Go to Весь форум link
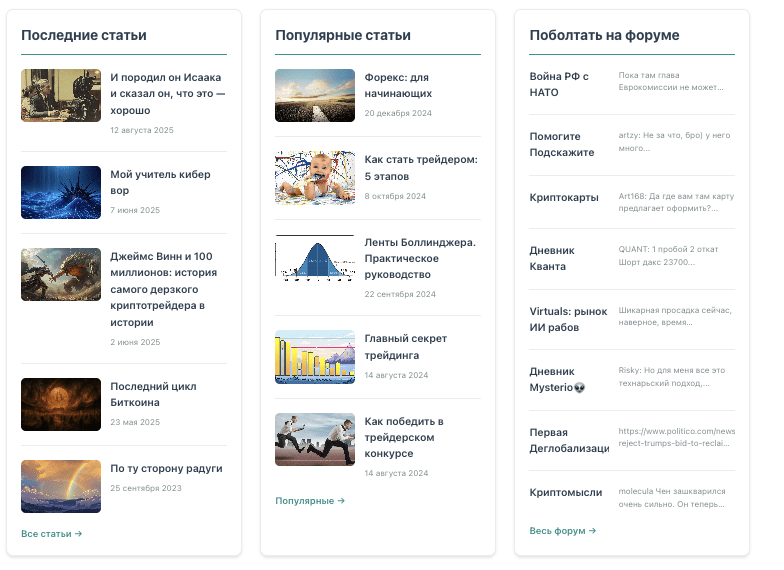The width and height of the screenshot is (784, 570). (x=563, y=531)
